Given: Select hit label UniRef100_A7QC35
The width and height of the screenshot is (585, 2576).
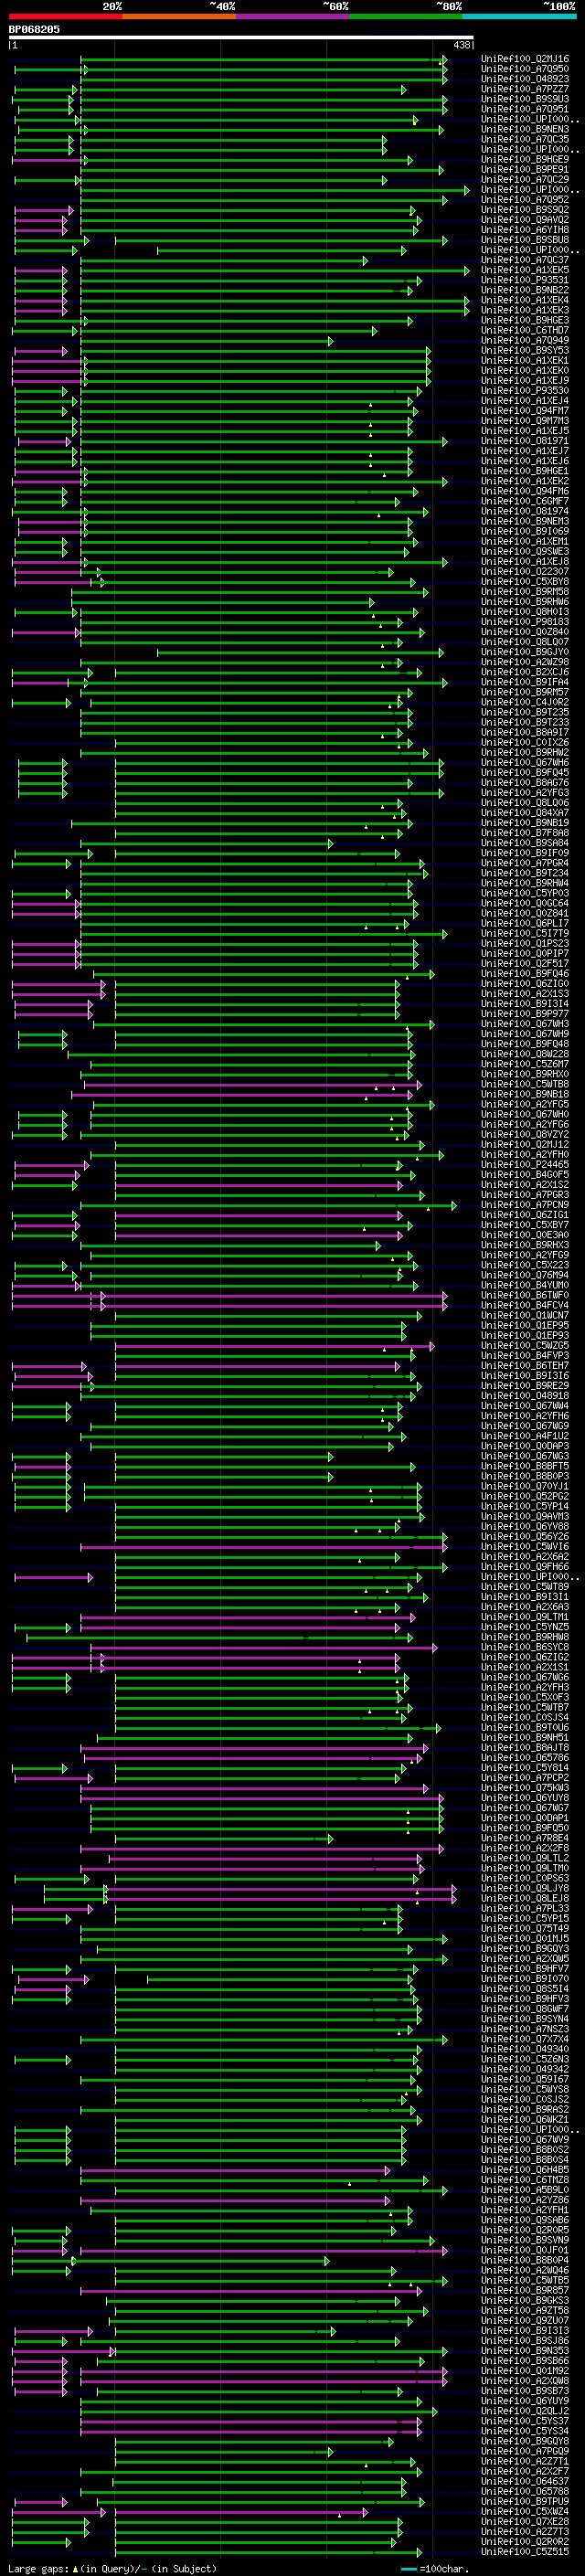Looking at the screenshot, I should tap(525, 139).
